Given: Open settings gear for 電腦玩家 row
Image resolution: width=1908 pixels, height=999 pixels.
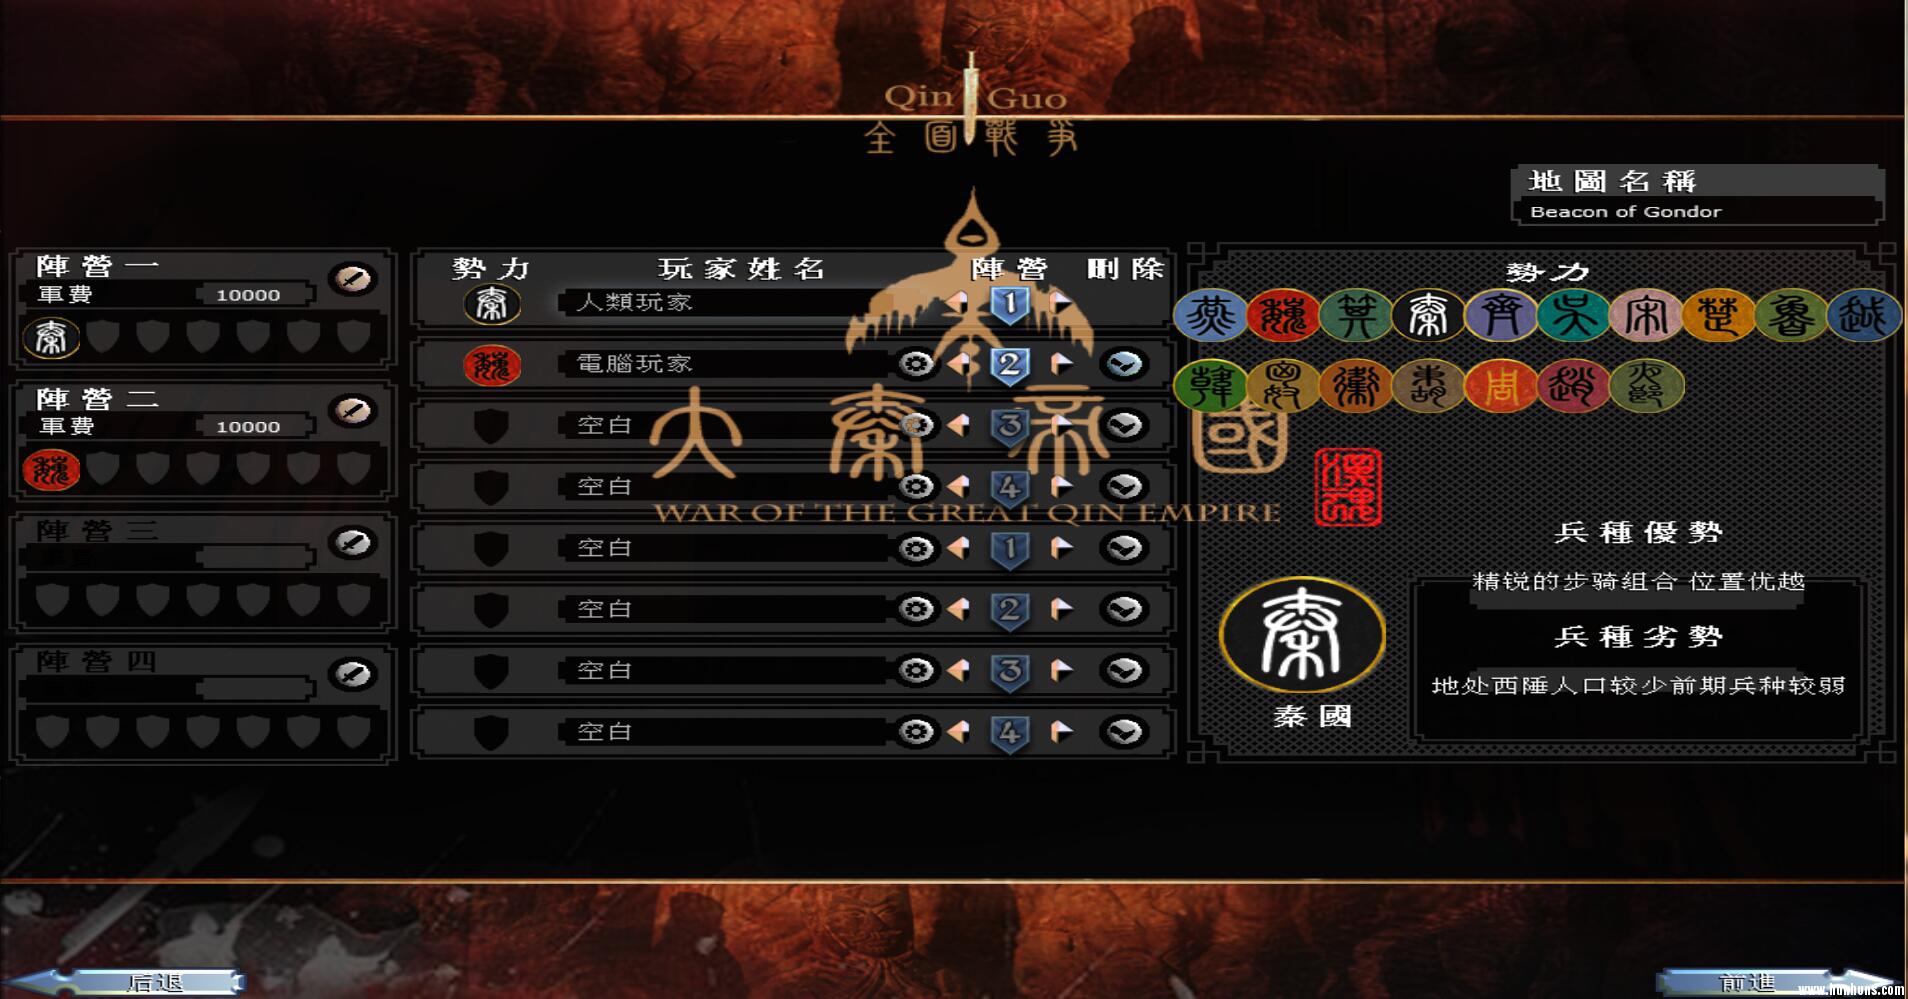Looking at the screenshot, I should click(915, 364).
